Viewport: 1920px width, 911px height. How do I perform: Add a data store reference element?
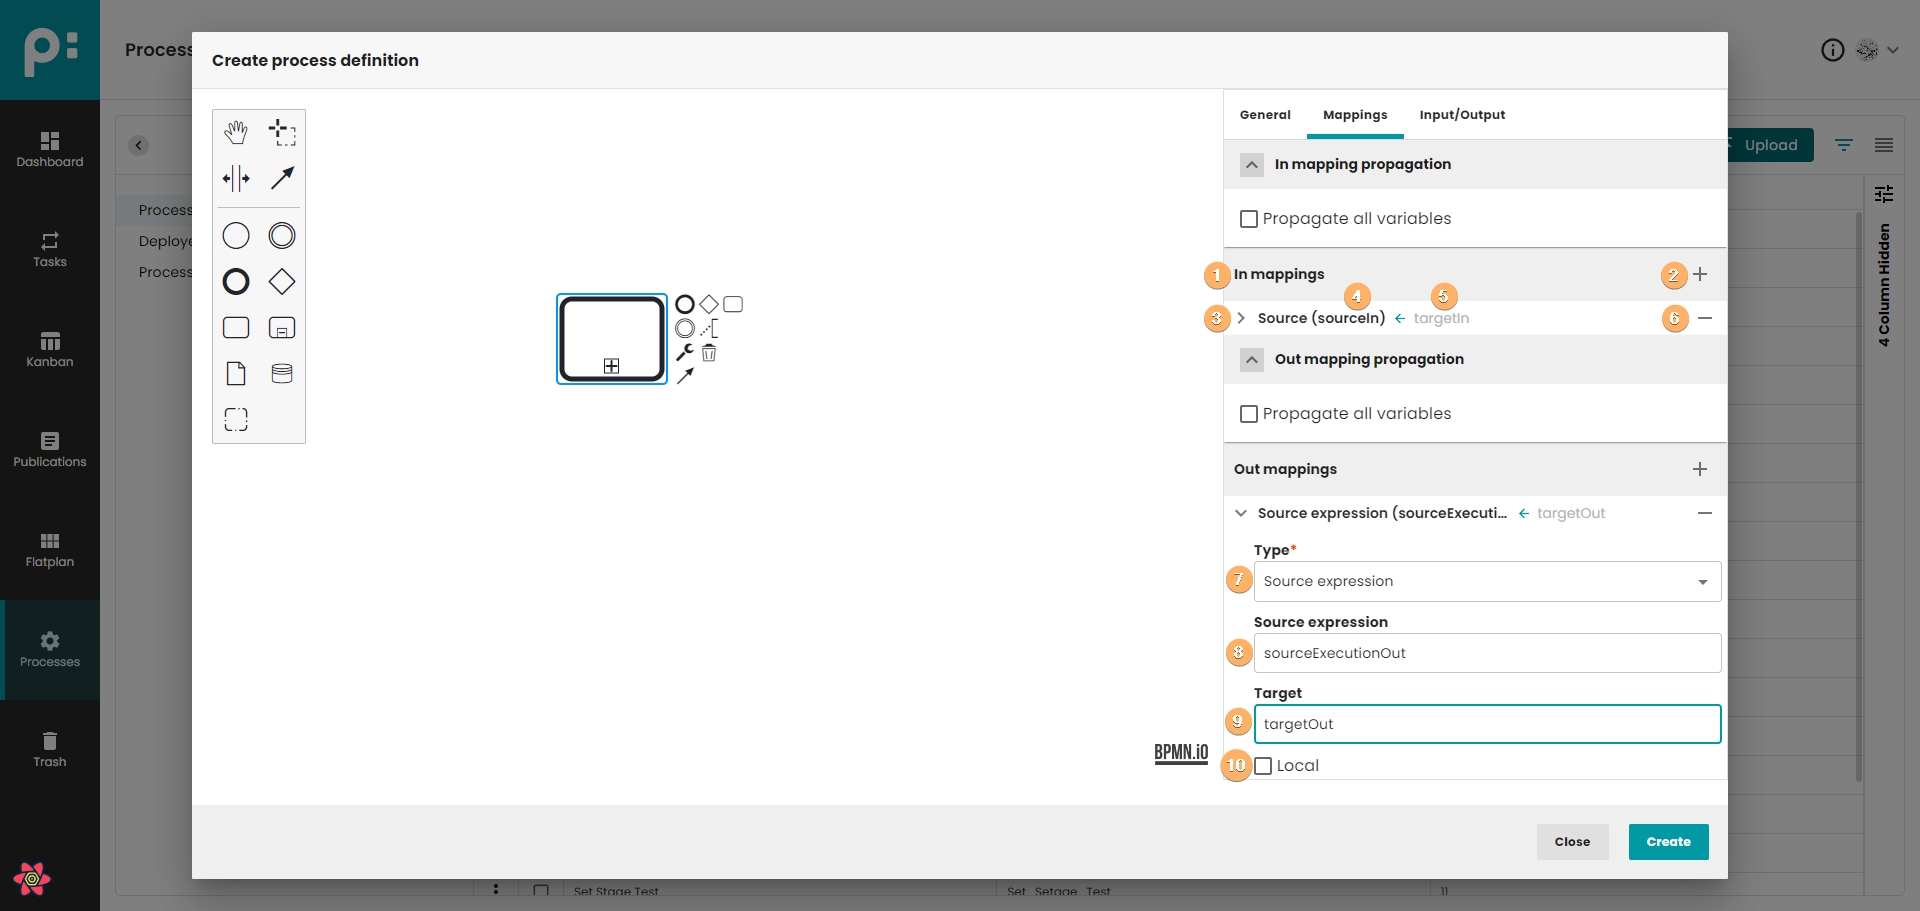pos(282,374)
